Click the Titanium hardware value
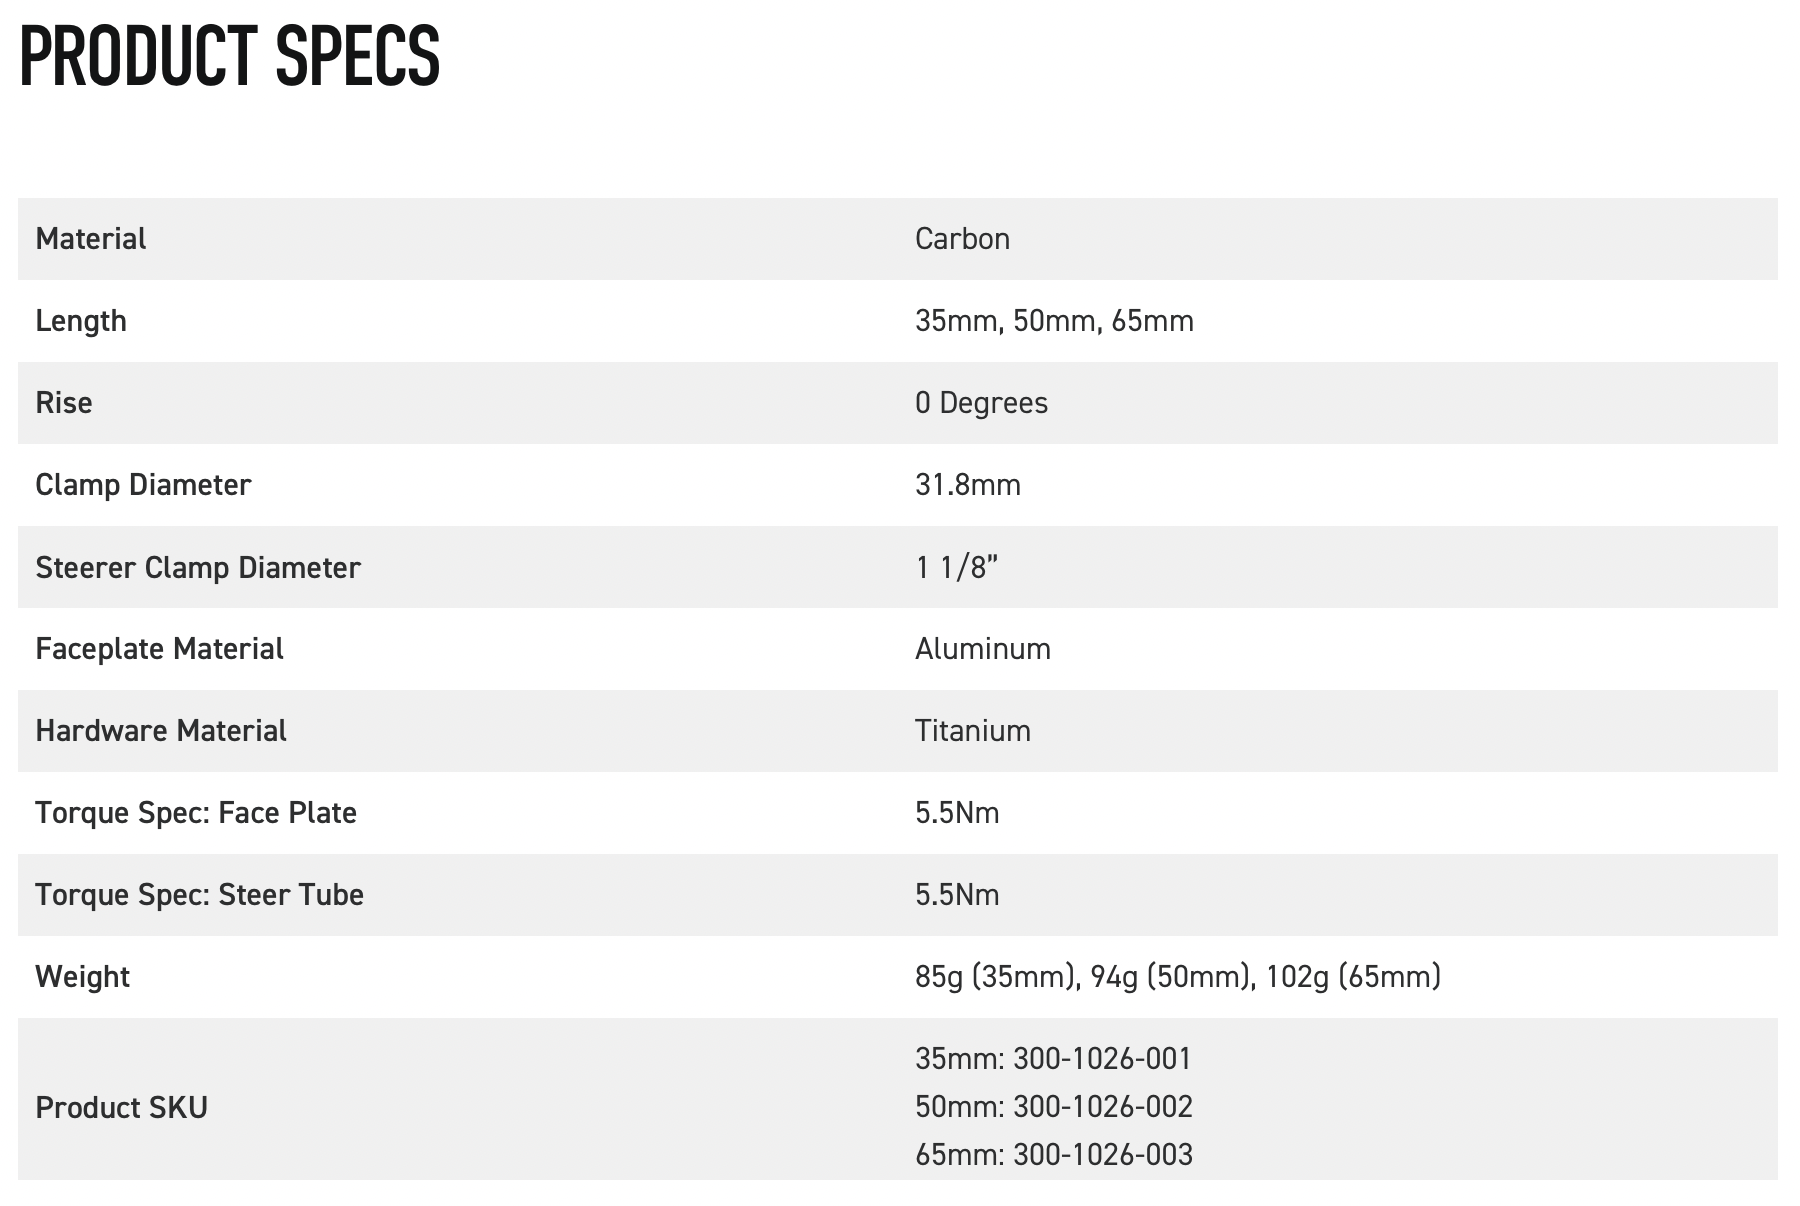 (x=972, y=731)
